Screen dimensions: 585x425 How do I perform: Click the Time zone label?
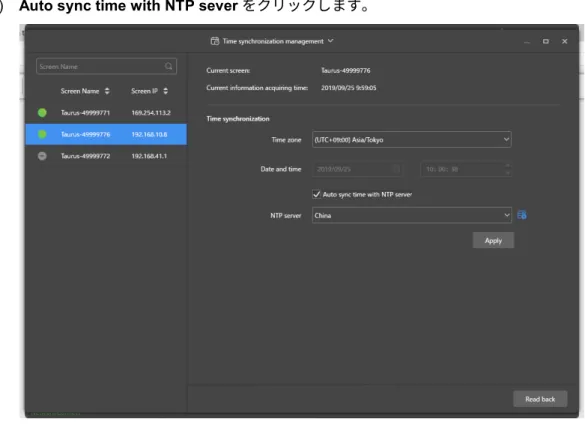[286, 140]
